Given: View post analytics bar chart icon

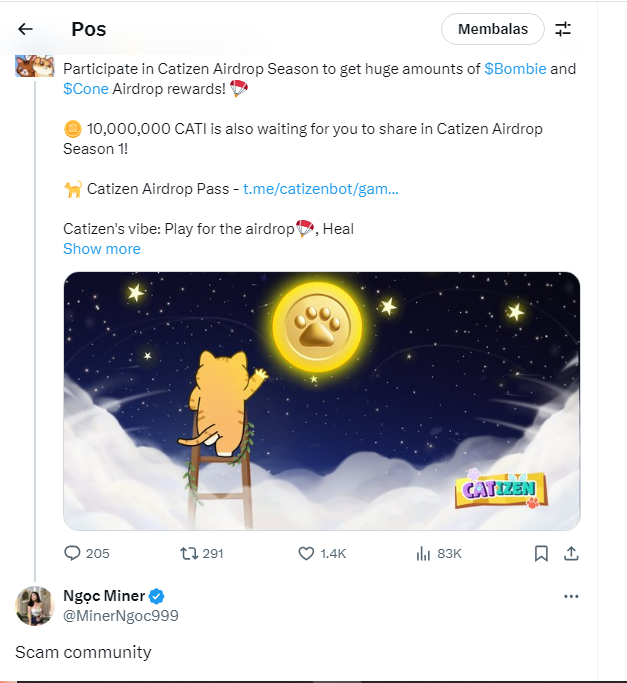Looking at the screenshot, I should [x=423, y=553].
